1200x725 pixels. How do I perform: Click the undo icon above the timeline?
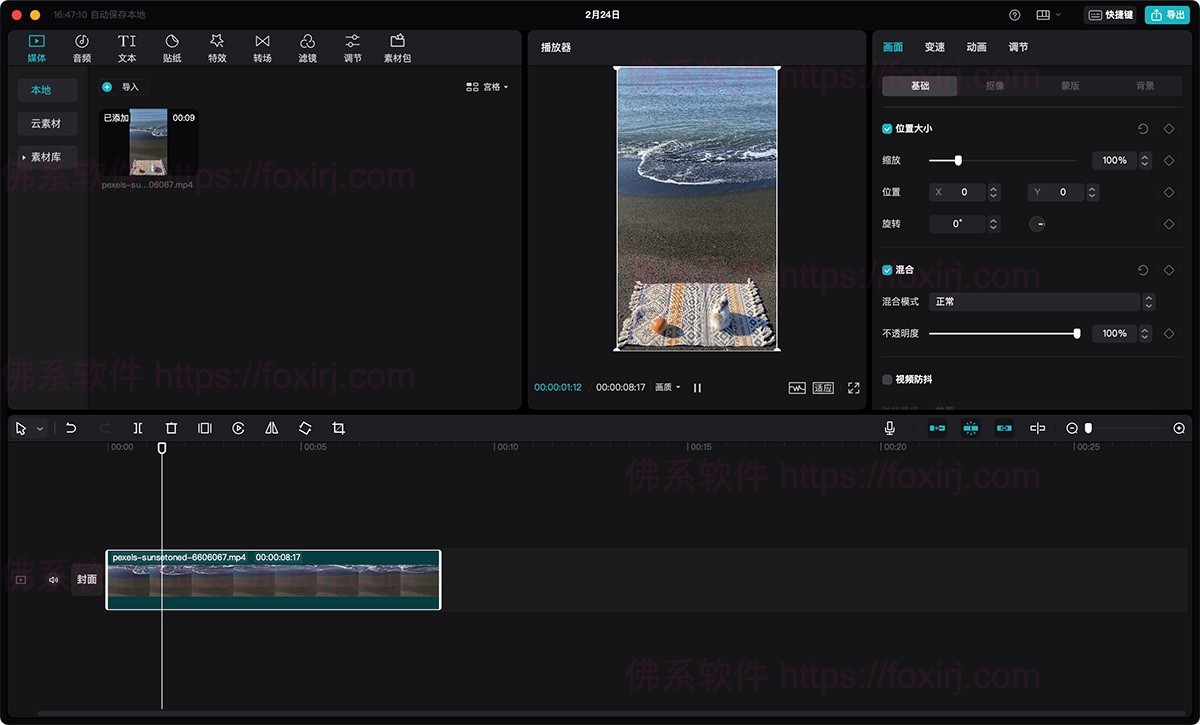pos(70,428)
